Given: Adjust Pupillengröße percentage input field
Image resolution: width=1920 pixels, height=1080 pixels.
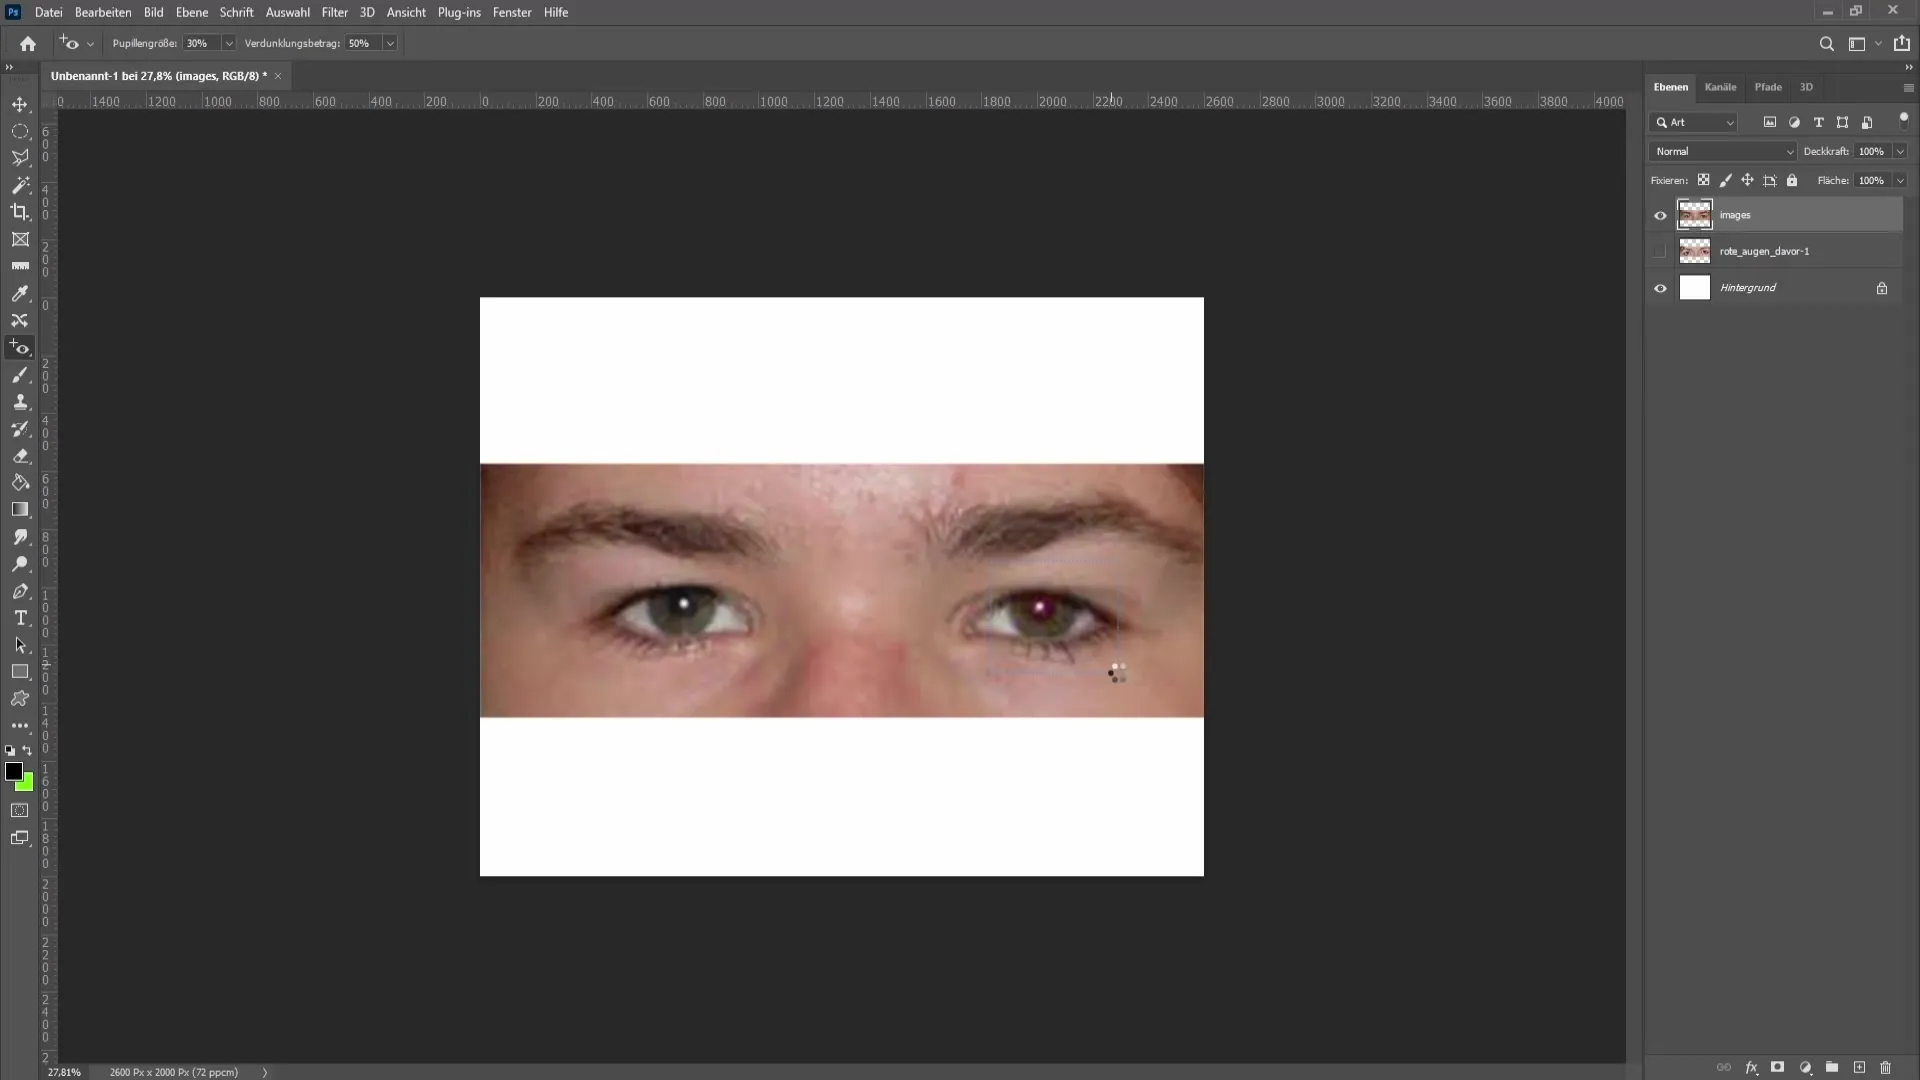Looking at the screenshot, I should coord(198,44).
